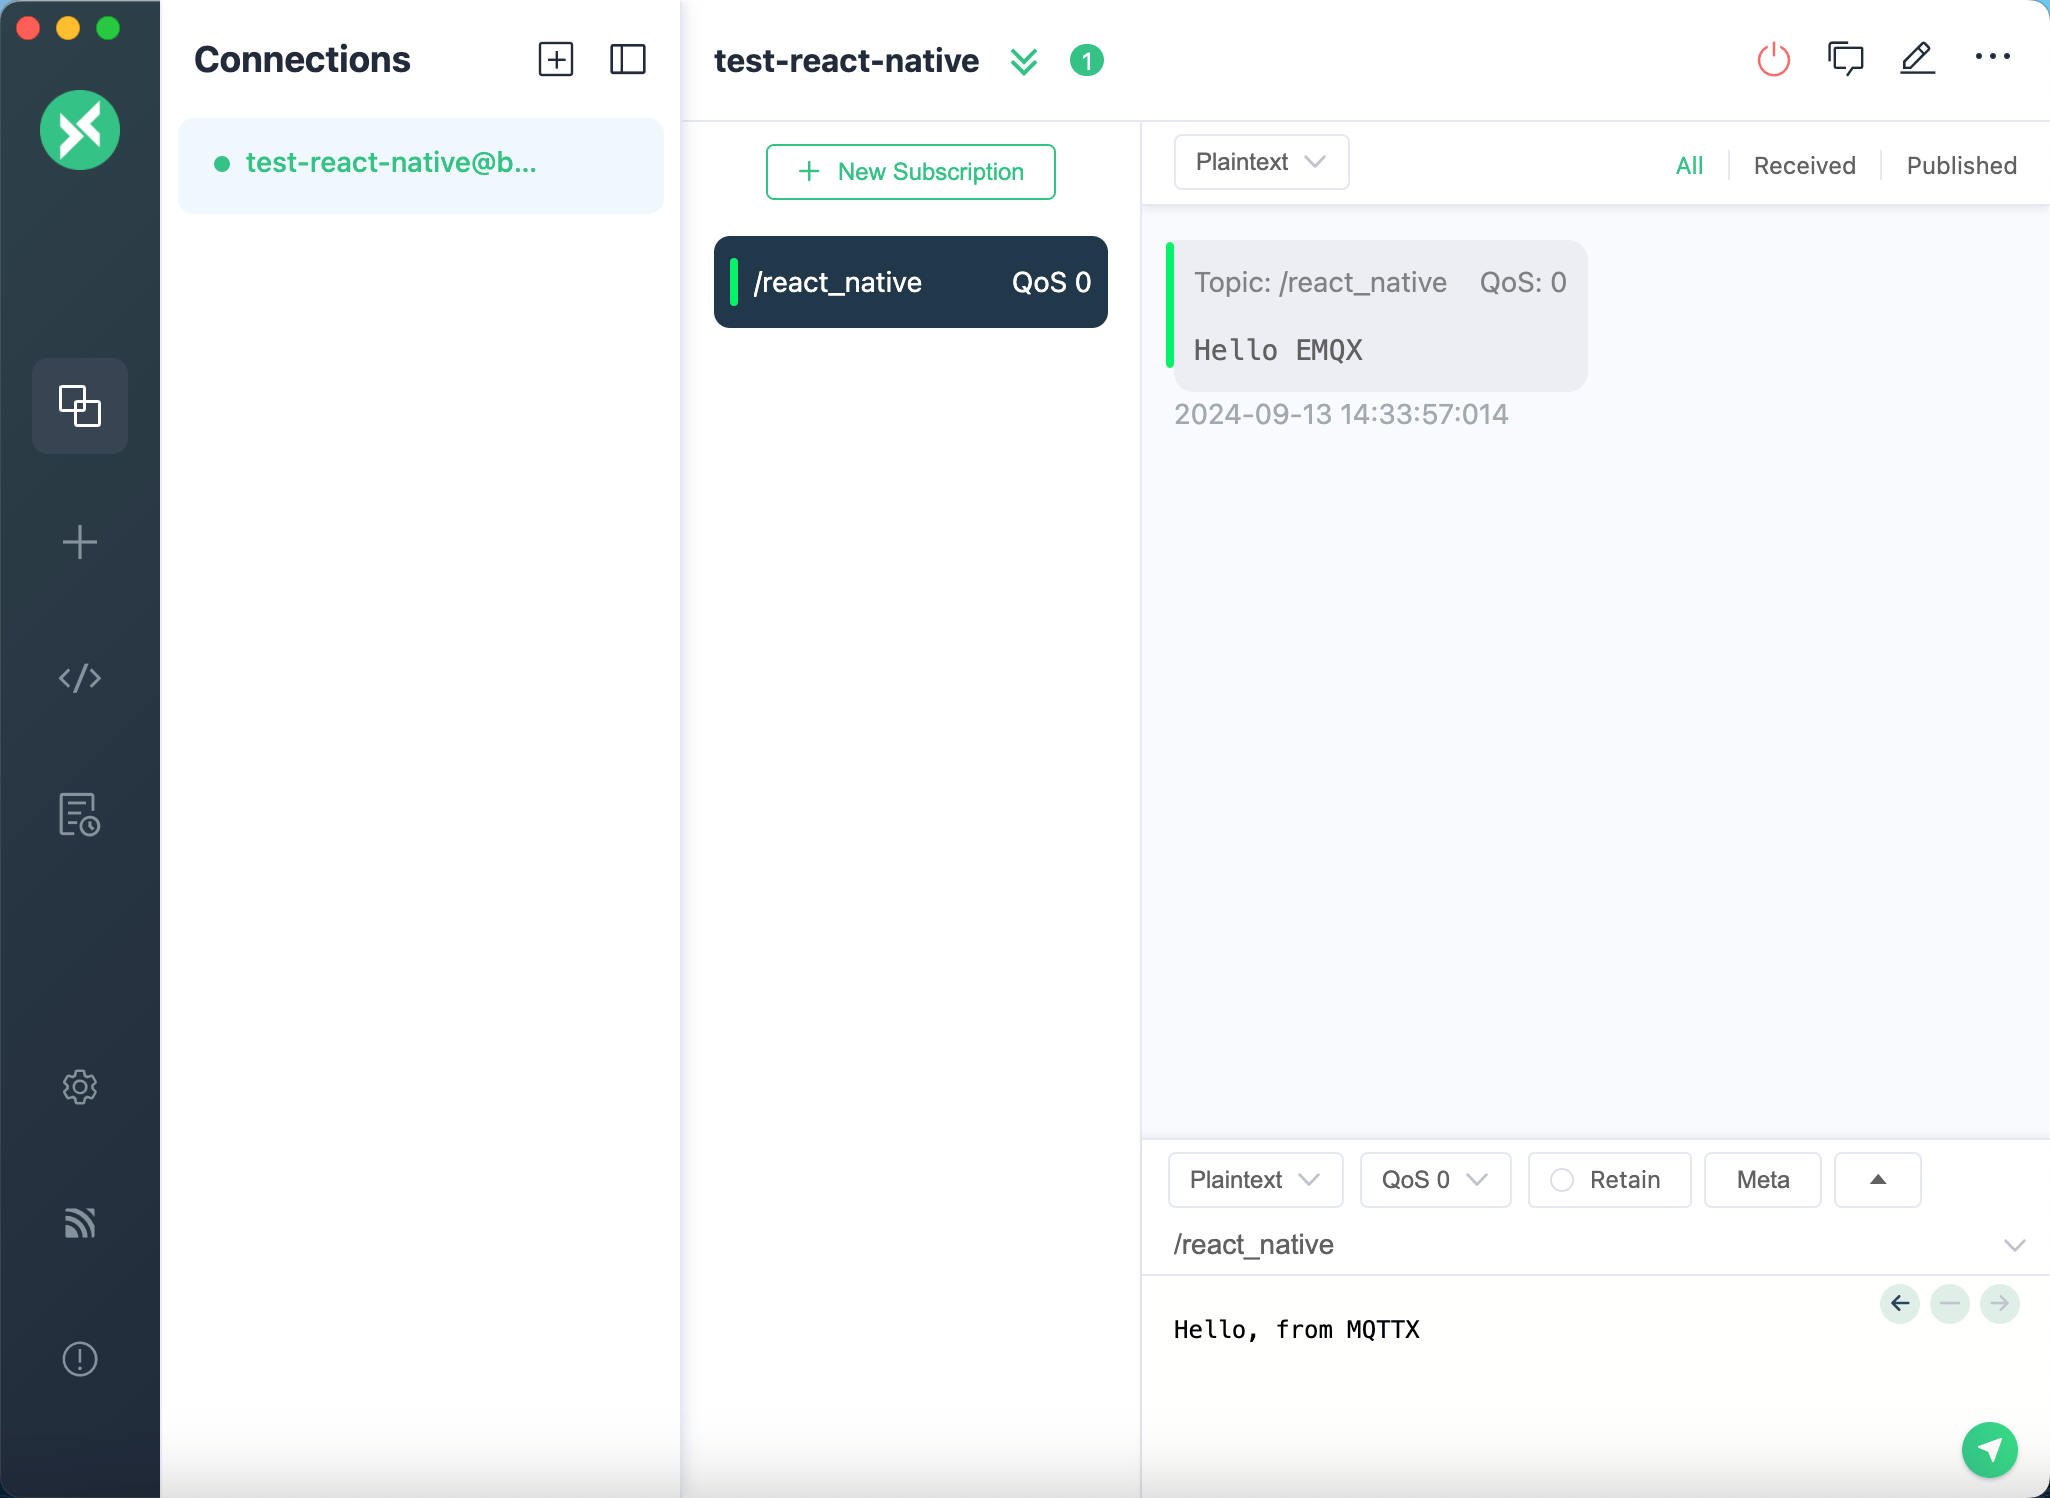2050x1498 pixels.
Task: Open Settings from the sidebar gear
Action: tap(79, 1088)
